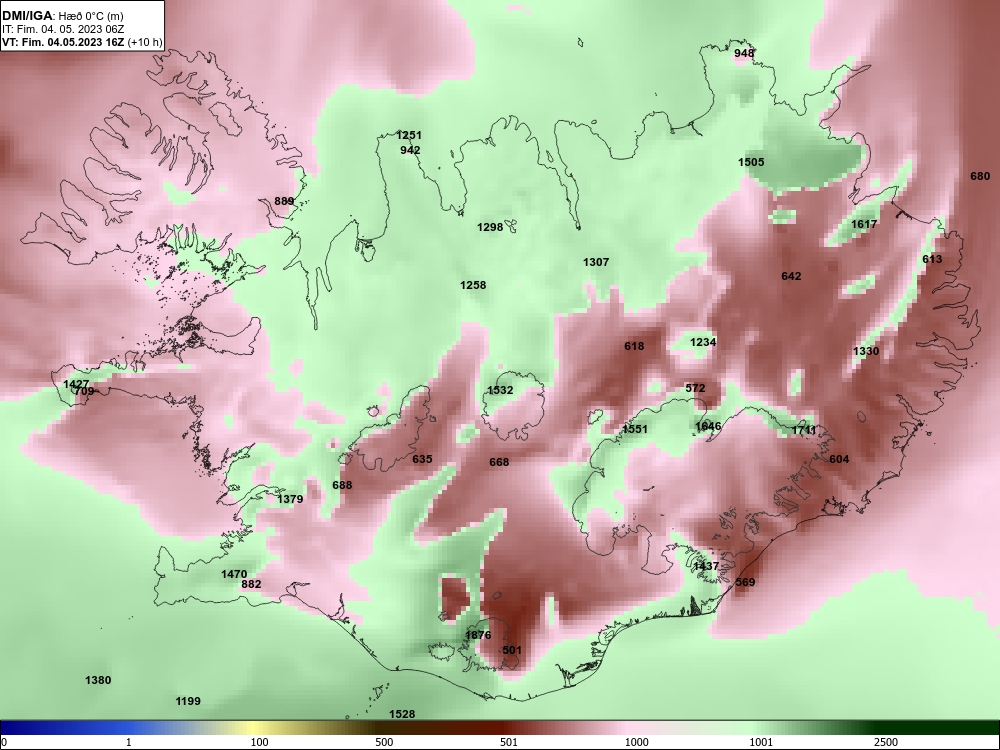The image size is (1000, 750).
Task: Click the 2500 tick label on color scale
Action: point(886,742)
